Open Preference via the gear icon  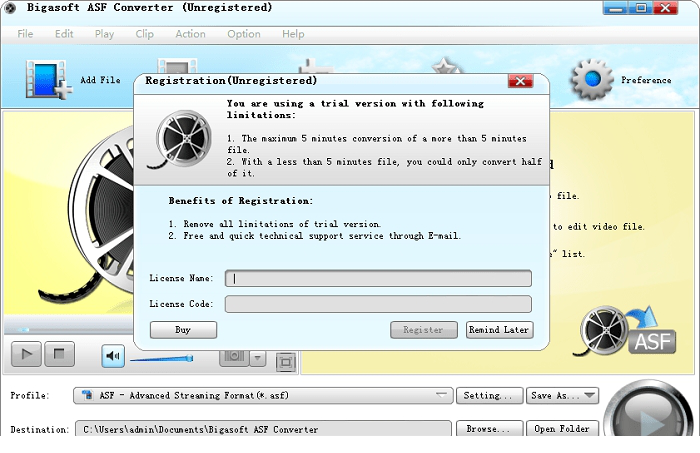590,79
